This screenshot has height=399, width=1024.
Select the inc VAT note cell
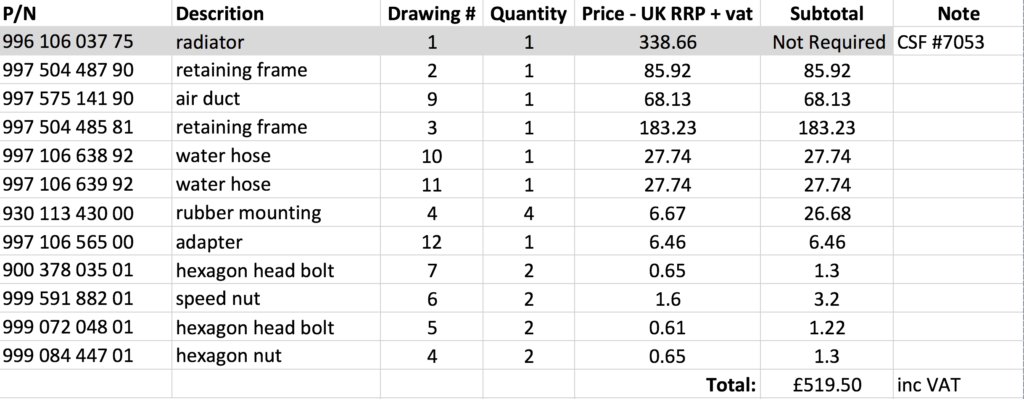[958, 385]
